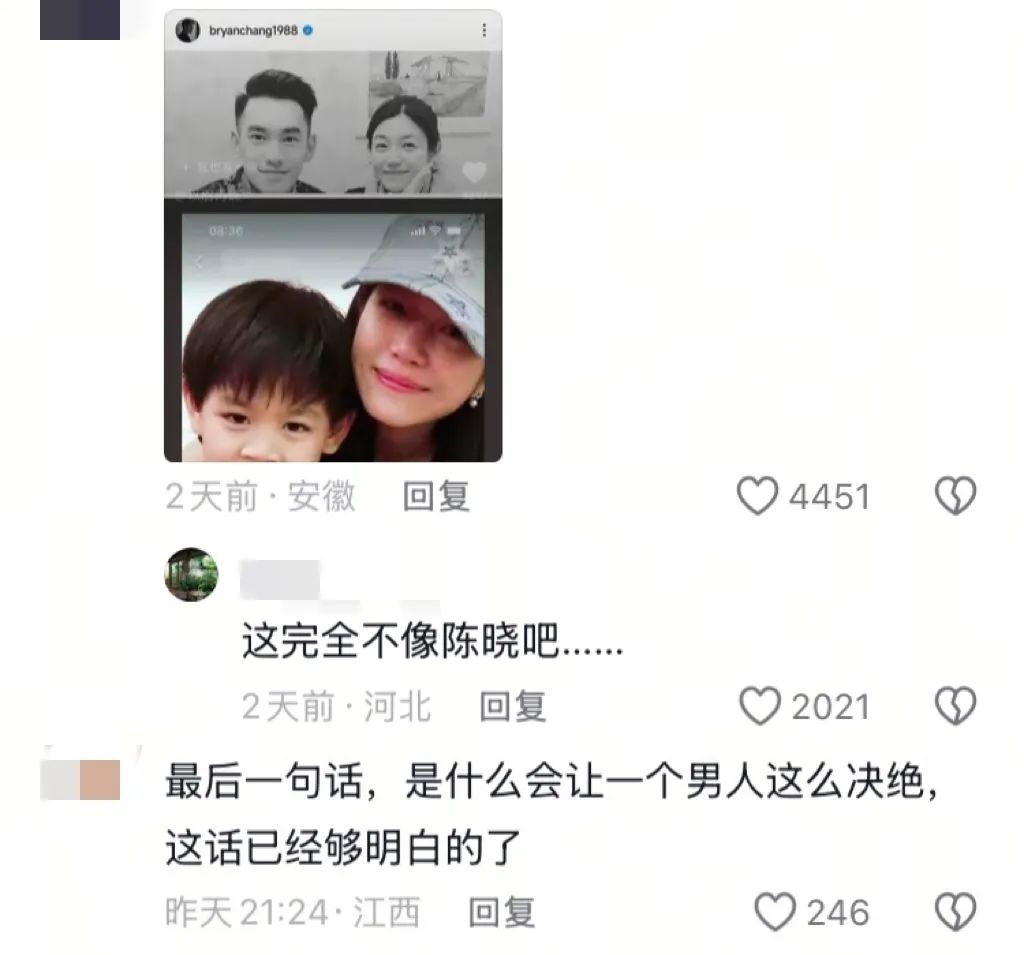
Task: Open the forest avatar of the 河北 replier
Action: [191, 574]
